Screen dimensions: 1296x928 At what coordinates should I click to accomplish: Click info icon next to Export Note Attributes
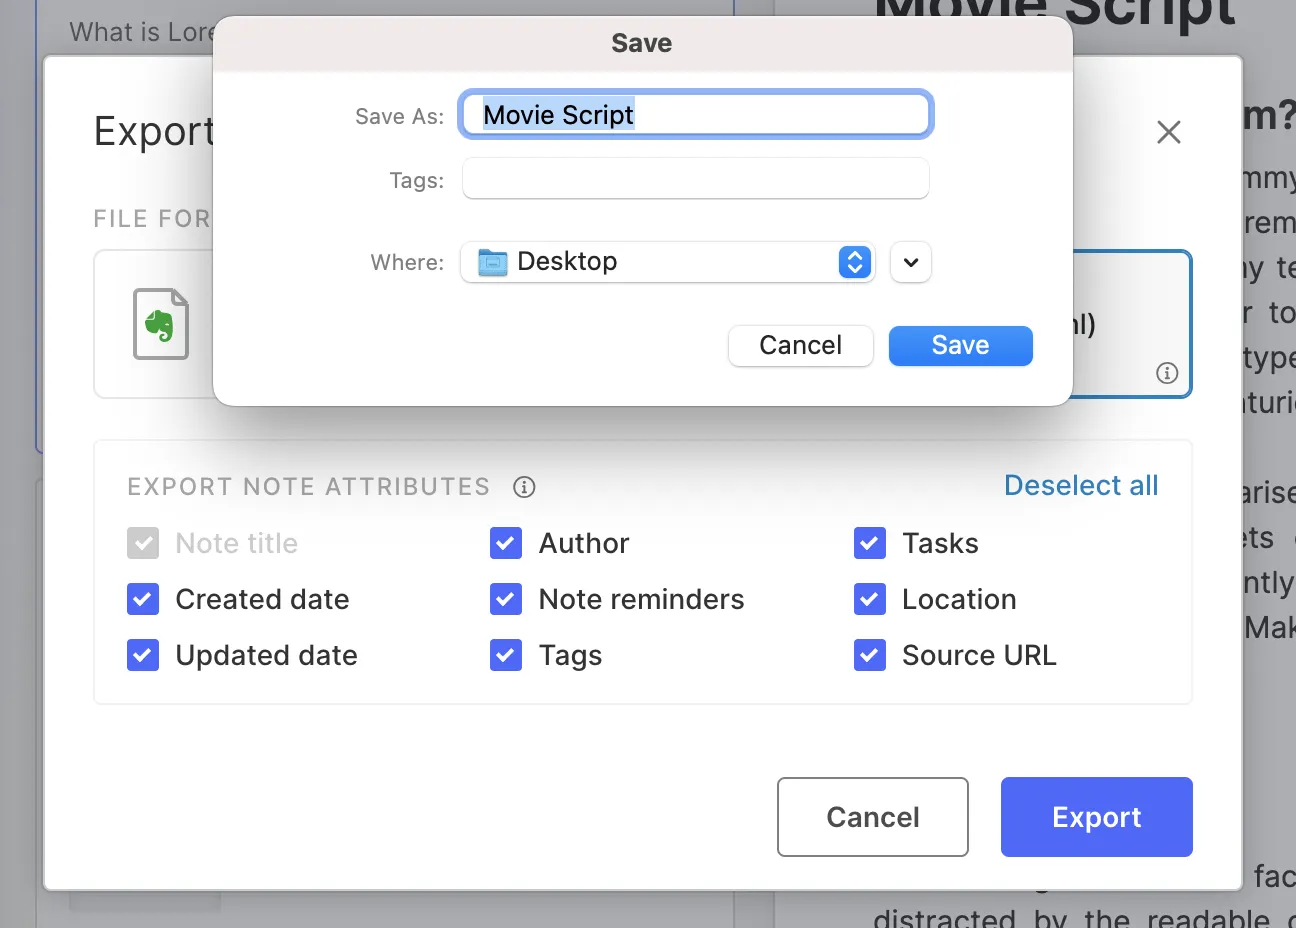tap(524, 487)
